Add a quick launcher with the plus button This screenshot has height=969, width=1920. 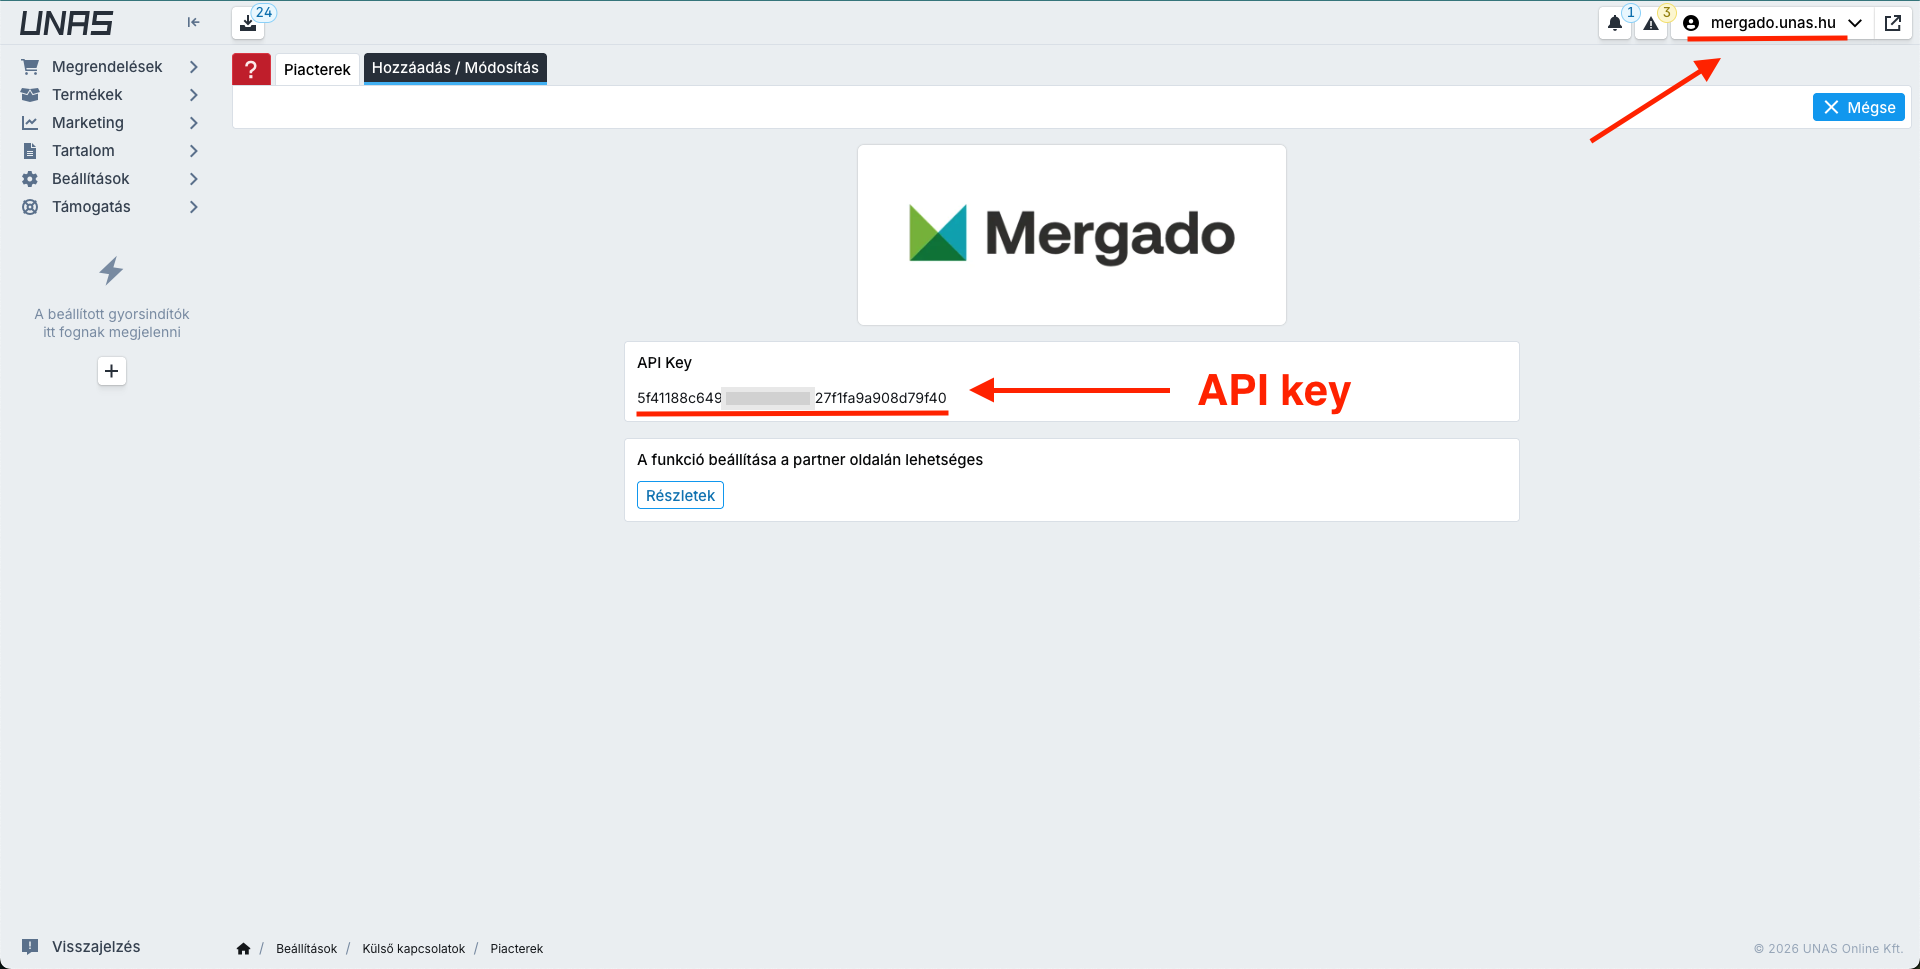click(x=111, y=371)
